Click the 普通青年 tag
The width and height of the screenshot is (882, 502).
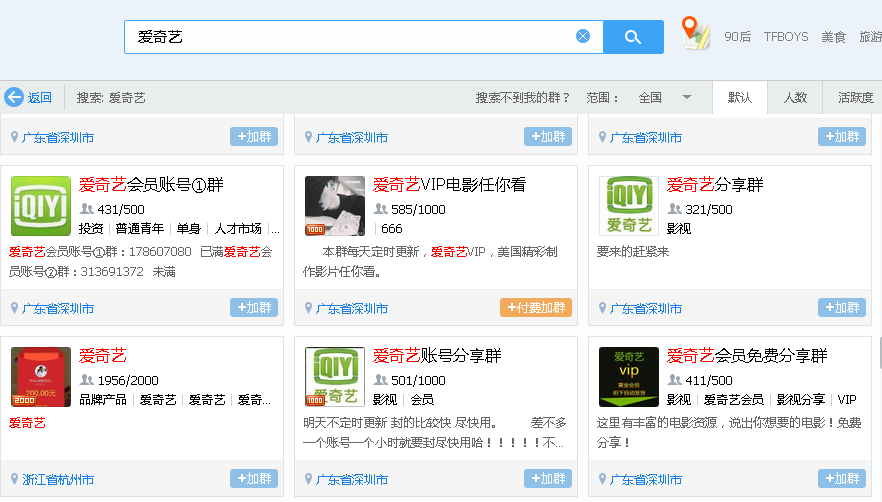tap(140, 228)
